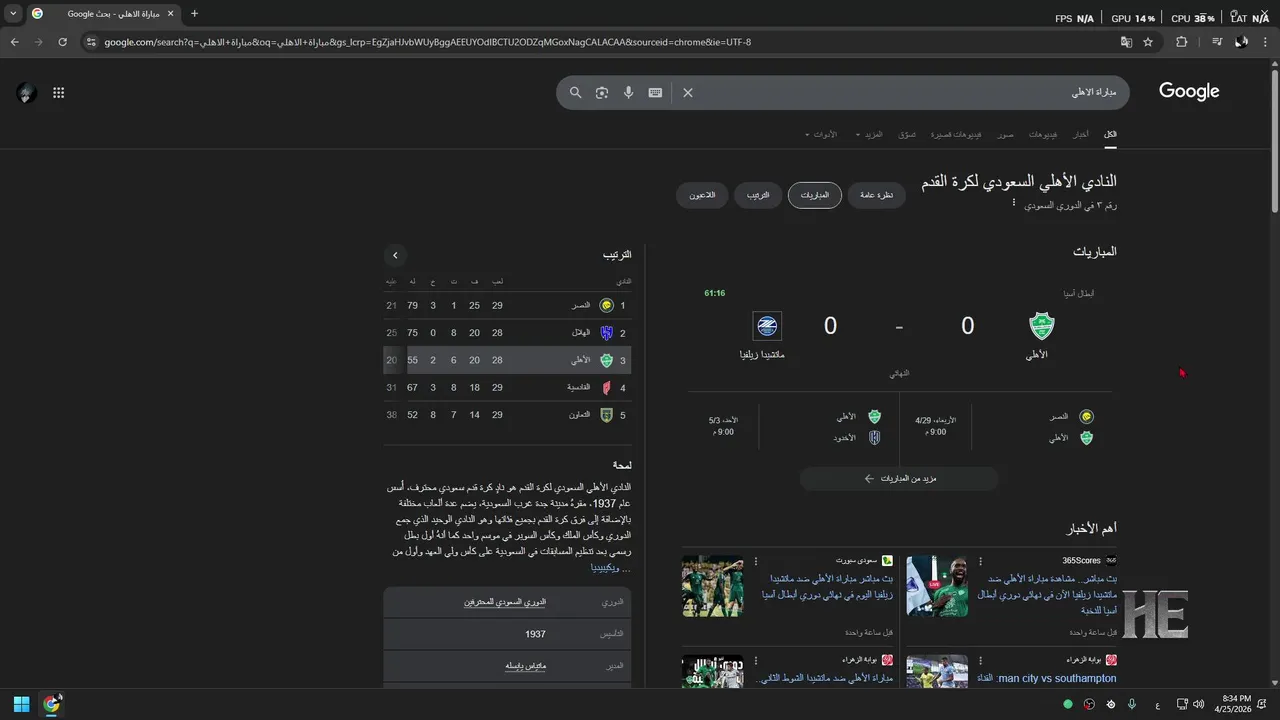Open three-dot options beside league rank subtitle
This screenshot has width=1280, height=720.
1013,203
